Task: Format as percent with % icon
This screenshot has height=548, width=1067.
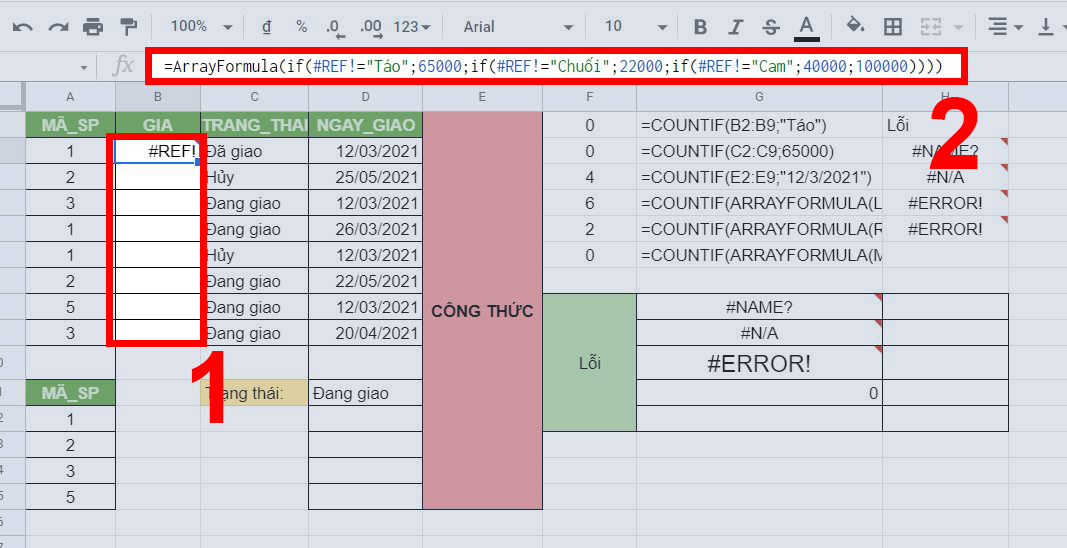Action: [301, 27]
